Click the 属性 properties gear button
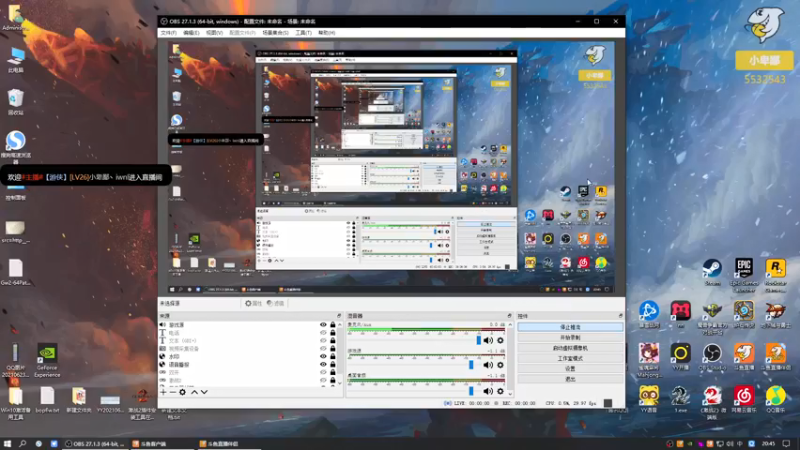This screenshot has width=800, height=450. pos(253,303)
